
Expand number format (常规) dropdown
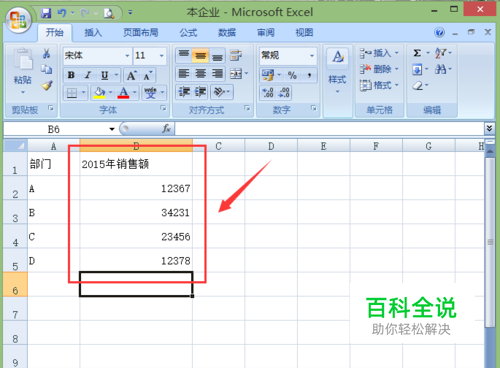click(x=312, y=55)
